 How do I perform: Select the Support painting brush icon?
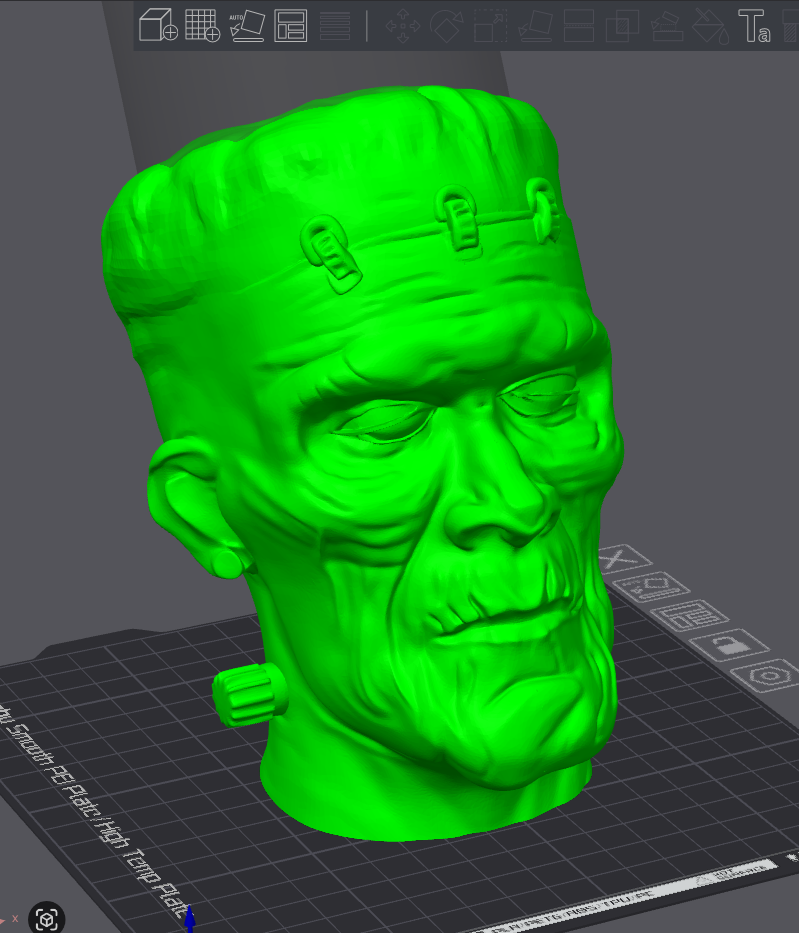(667, 26)
